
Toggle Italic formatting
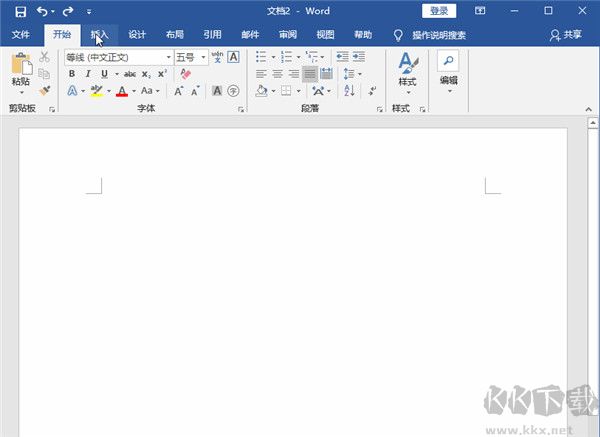88,74
